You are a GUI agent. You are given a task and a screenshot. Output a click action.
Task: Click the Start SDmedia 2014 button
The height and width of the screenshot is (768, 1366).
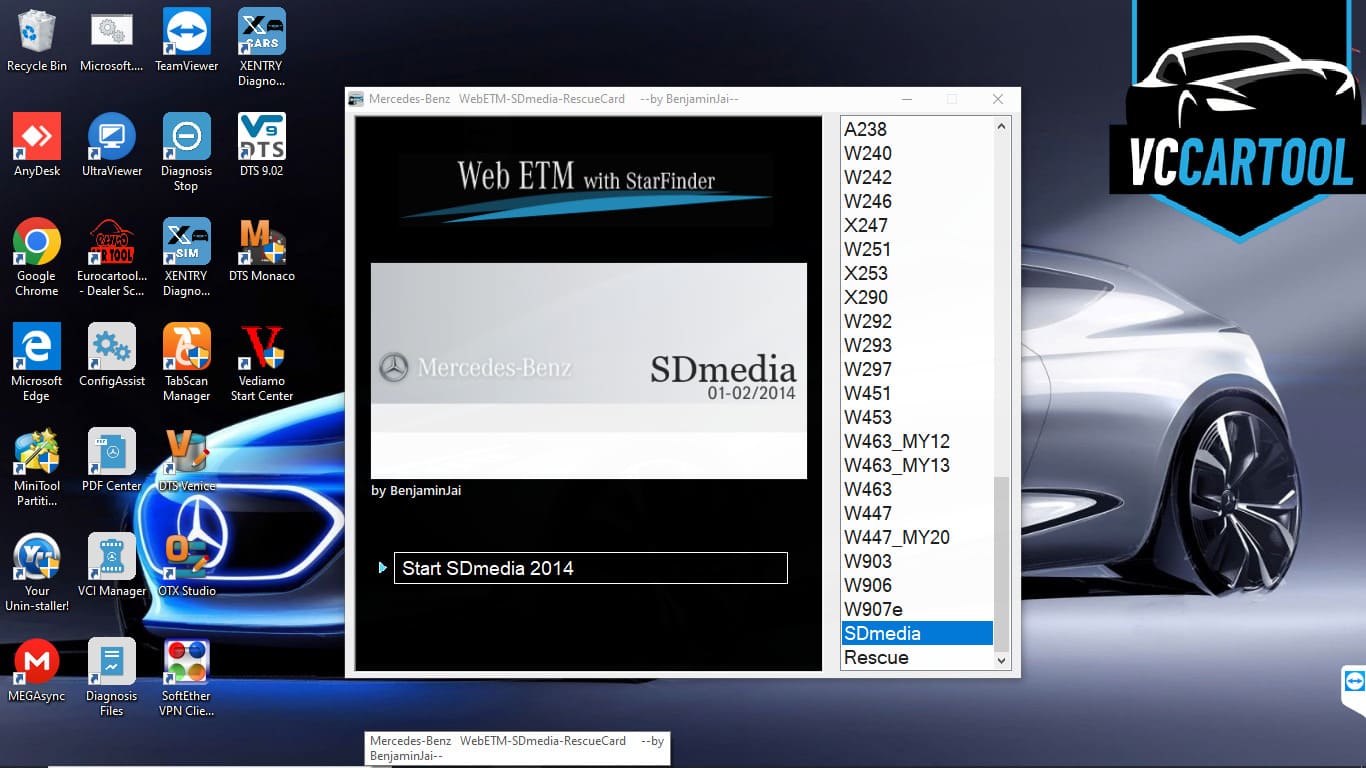pyautogui.click(x=591, y=568)
